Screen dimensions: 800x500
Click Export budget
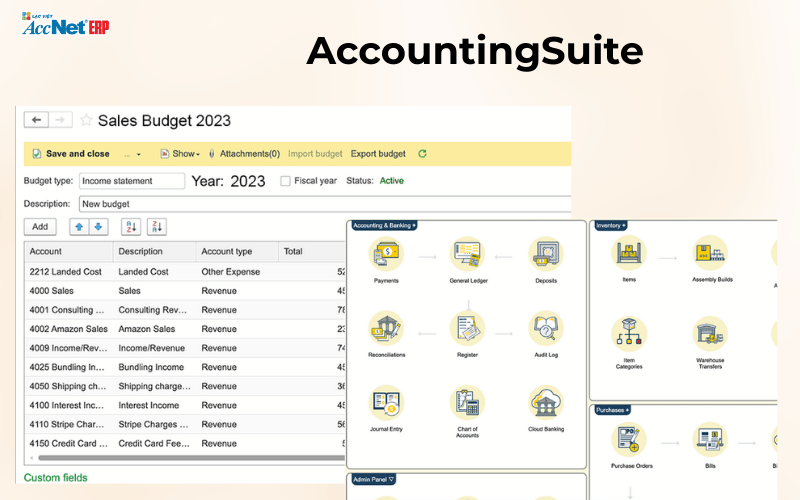378,154
